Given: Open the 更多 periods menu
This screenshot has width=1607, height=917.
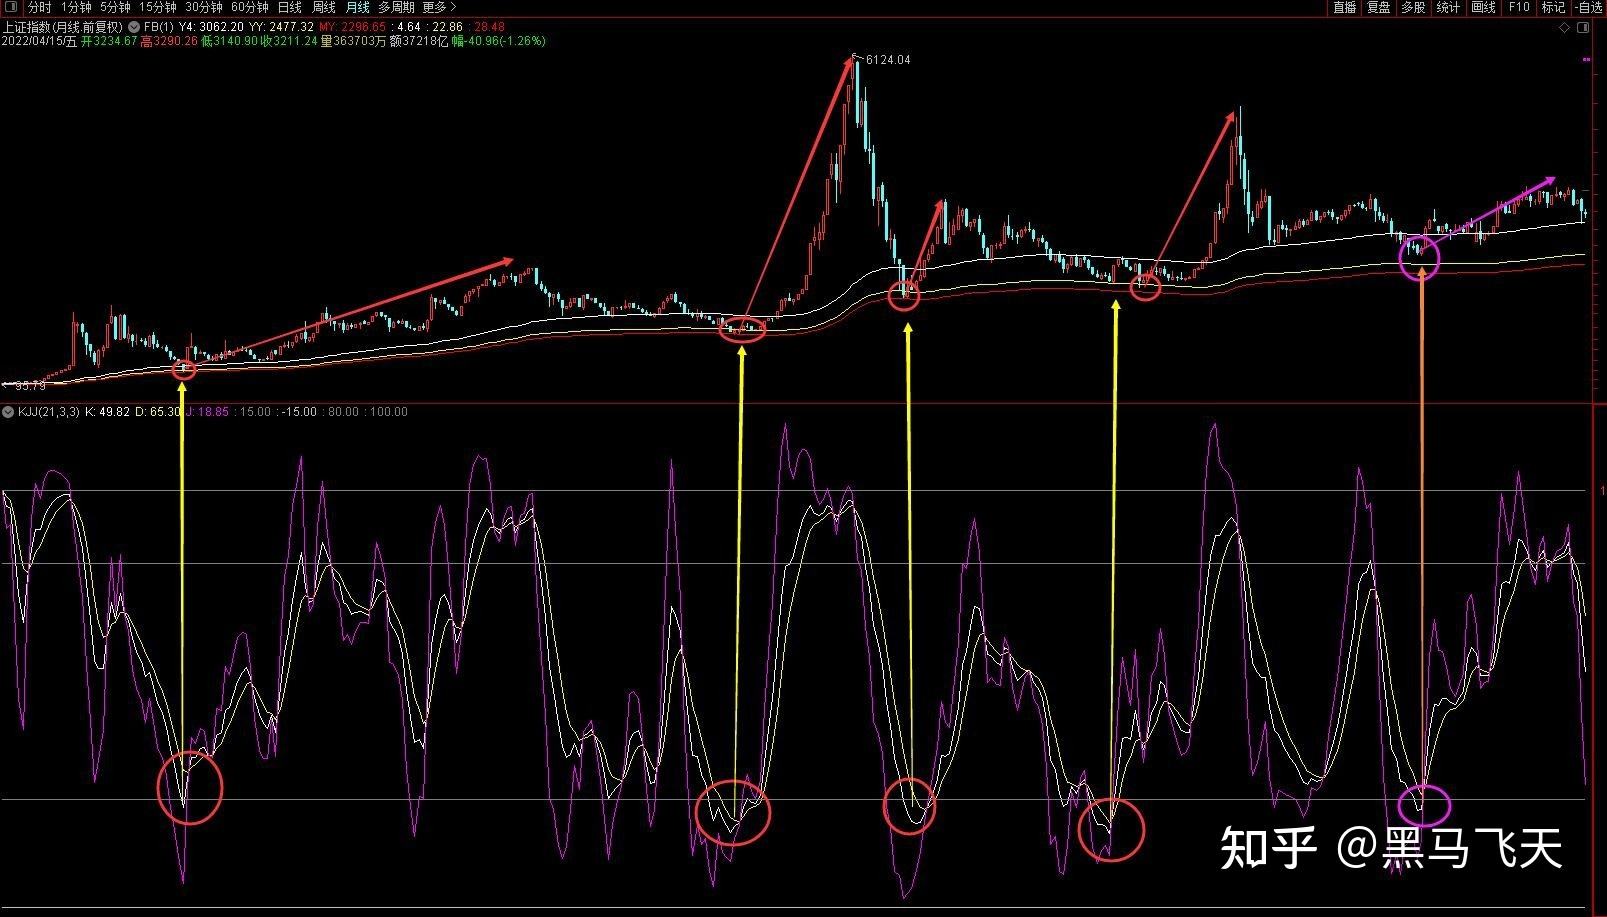Looking at the screenshot, I should (440, 7).
